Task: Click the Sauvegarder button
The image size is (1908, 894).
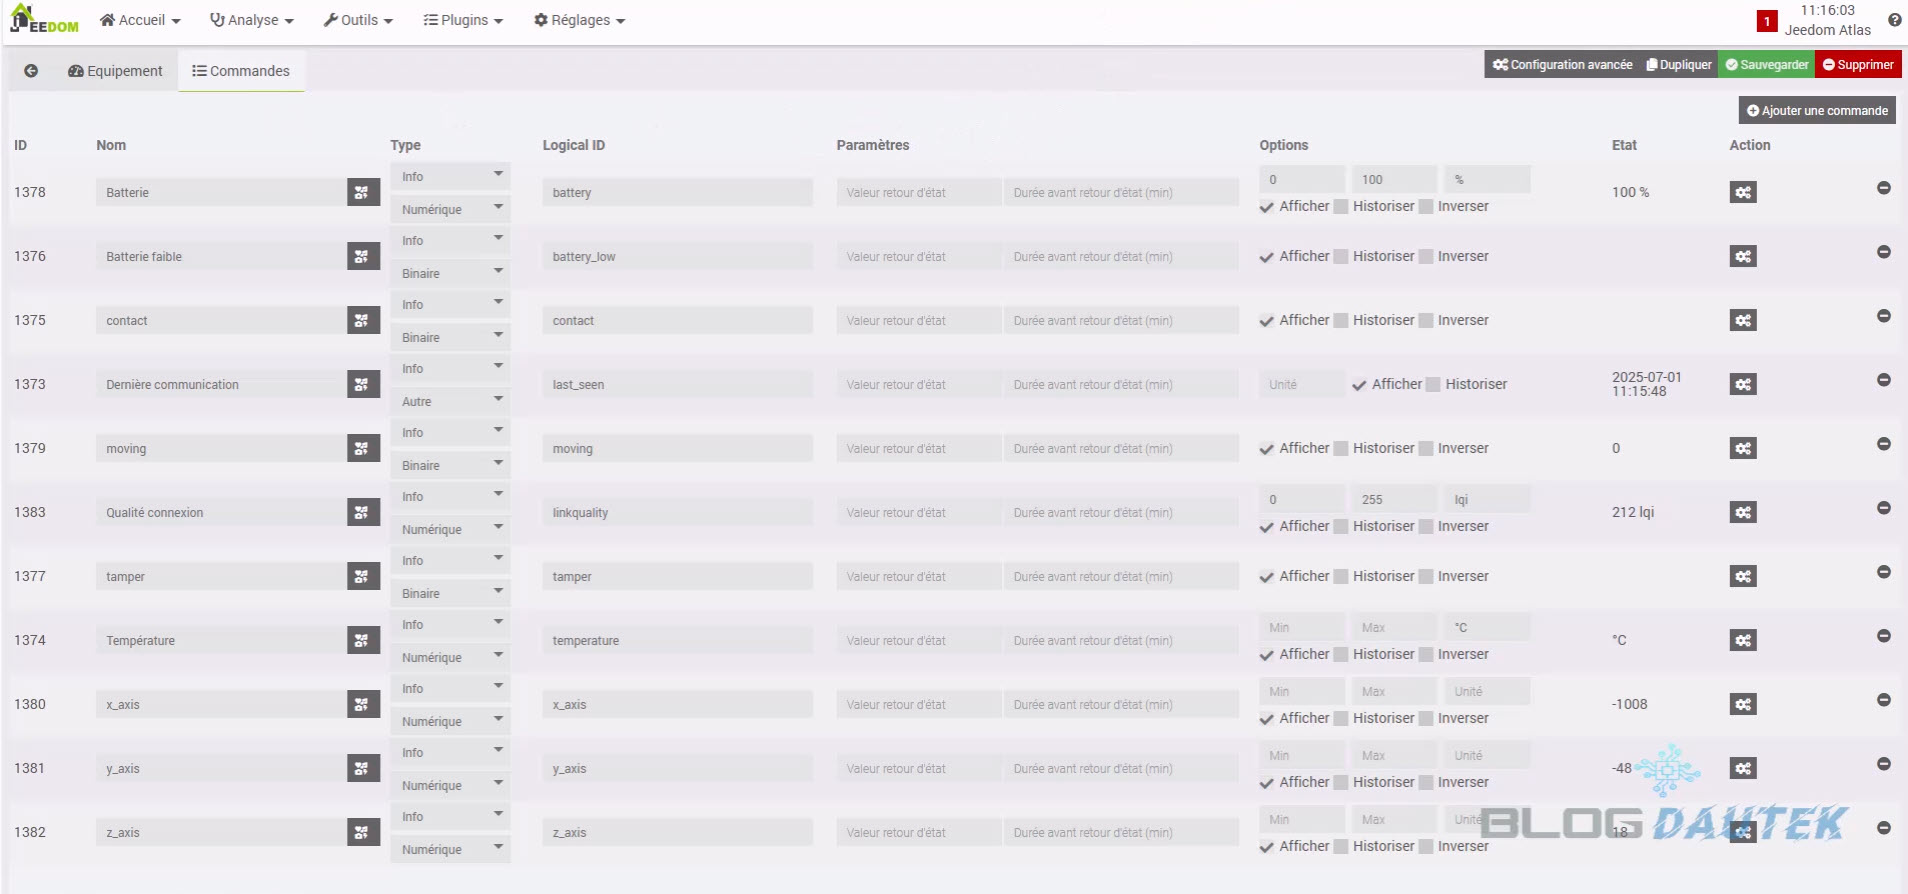Action: (x=1766, y=65)
